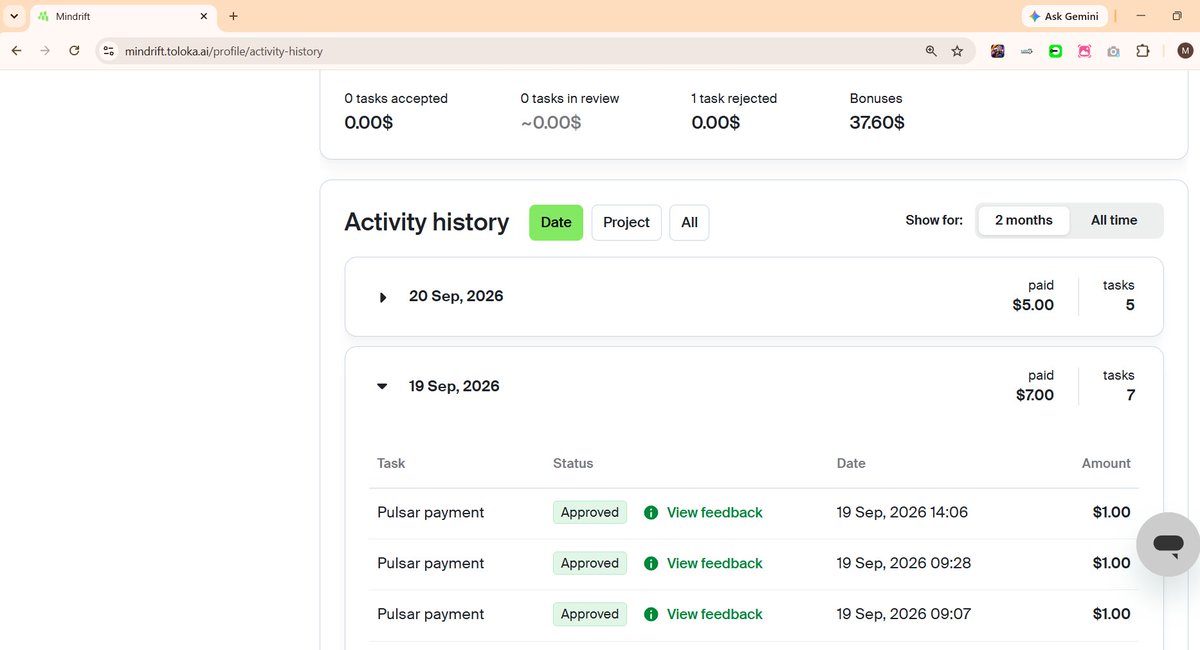The width and height of the screenshot is (1200, 650).
Task: Click the browser back arrow
Action: click(x=16, y=51)
